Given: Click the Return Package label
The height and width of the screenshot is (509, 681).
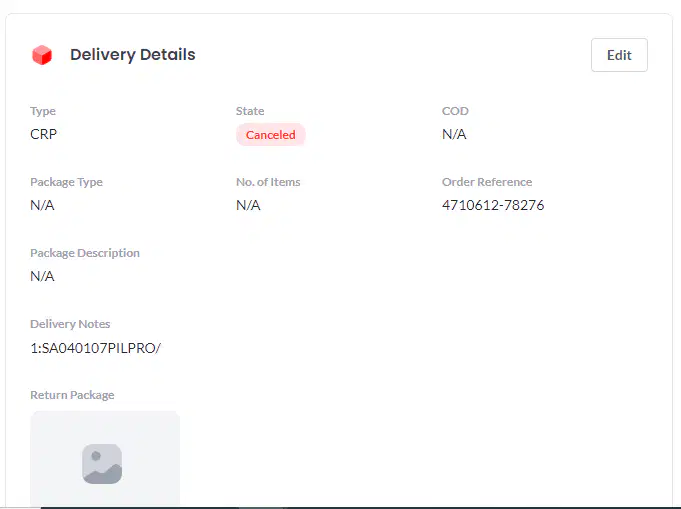Looking at the screenshot, I should point(72,395).
